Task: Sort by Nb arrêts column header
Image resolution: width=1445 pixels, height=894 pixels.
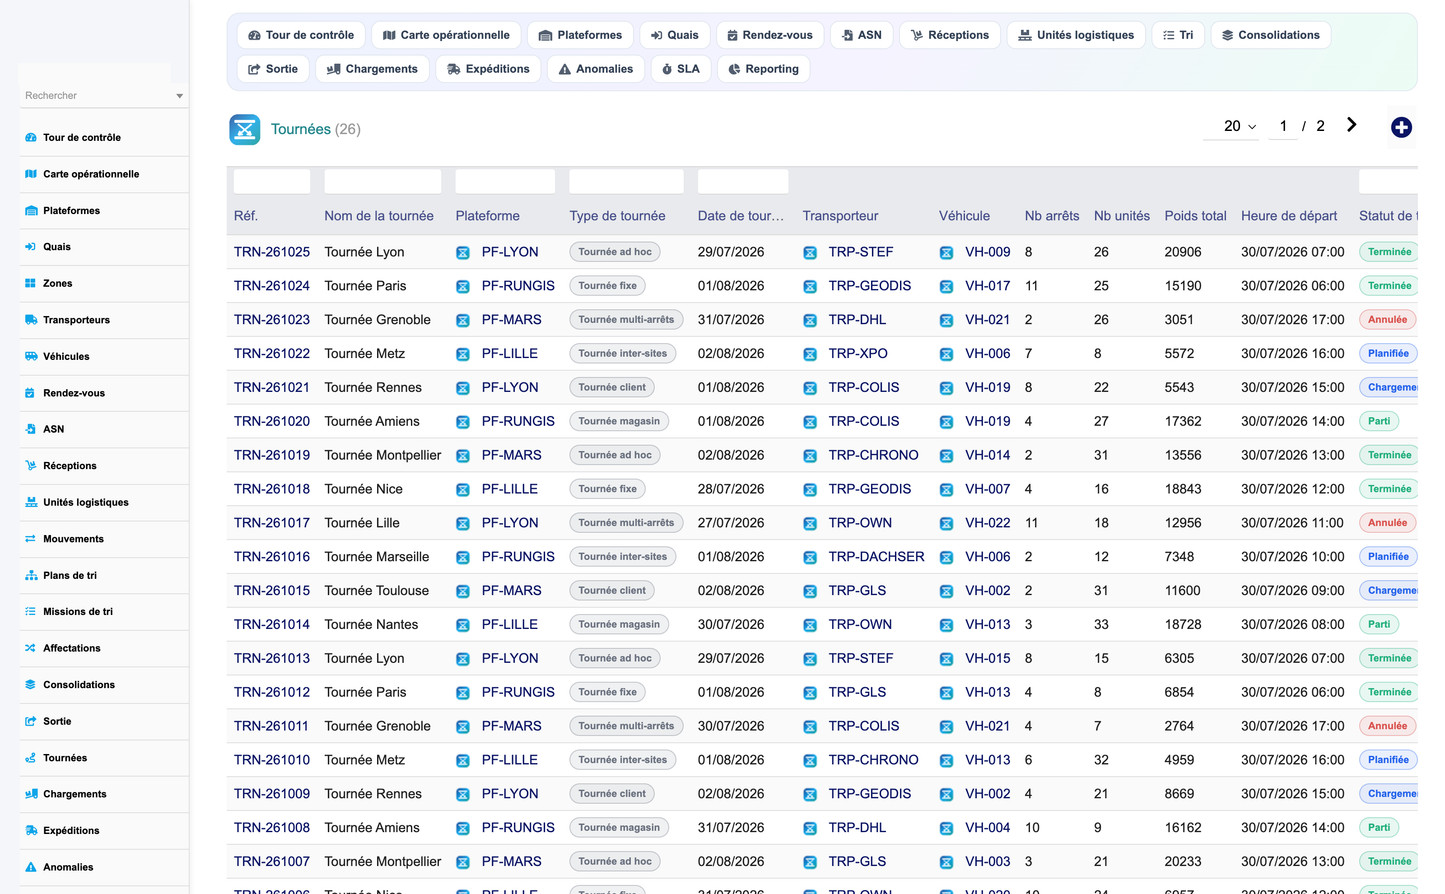Action: pos(1052,216)
